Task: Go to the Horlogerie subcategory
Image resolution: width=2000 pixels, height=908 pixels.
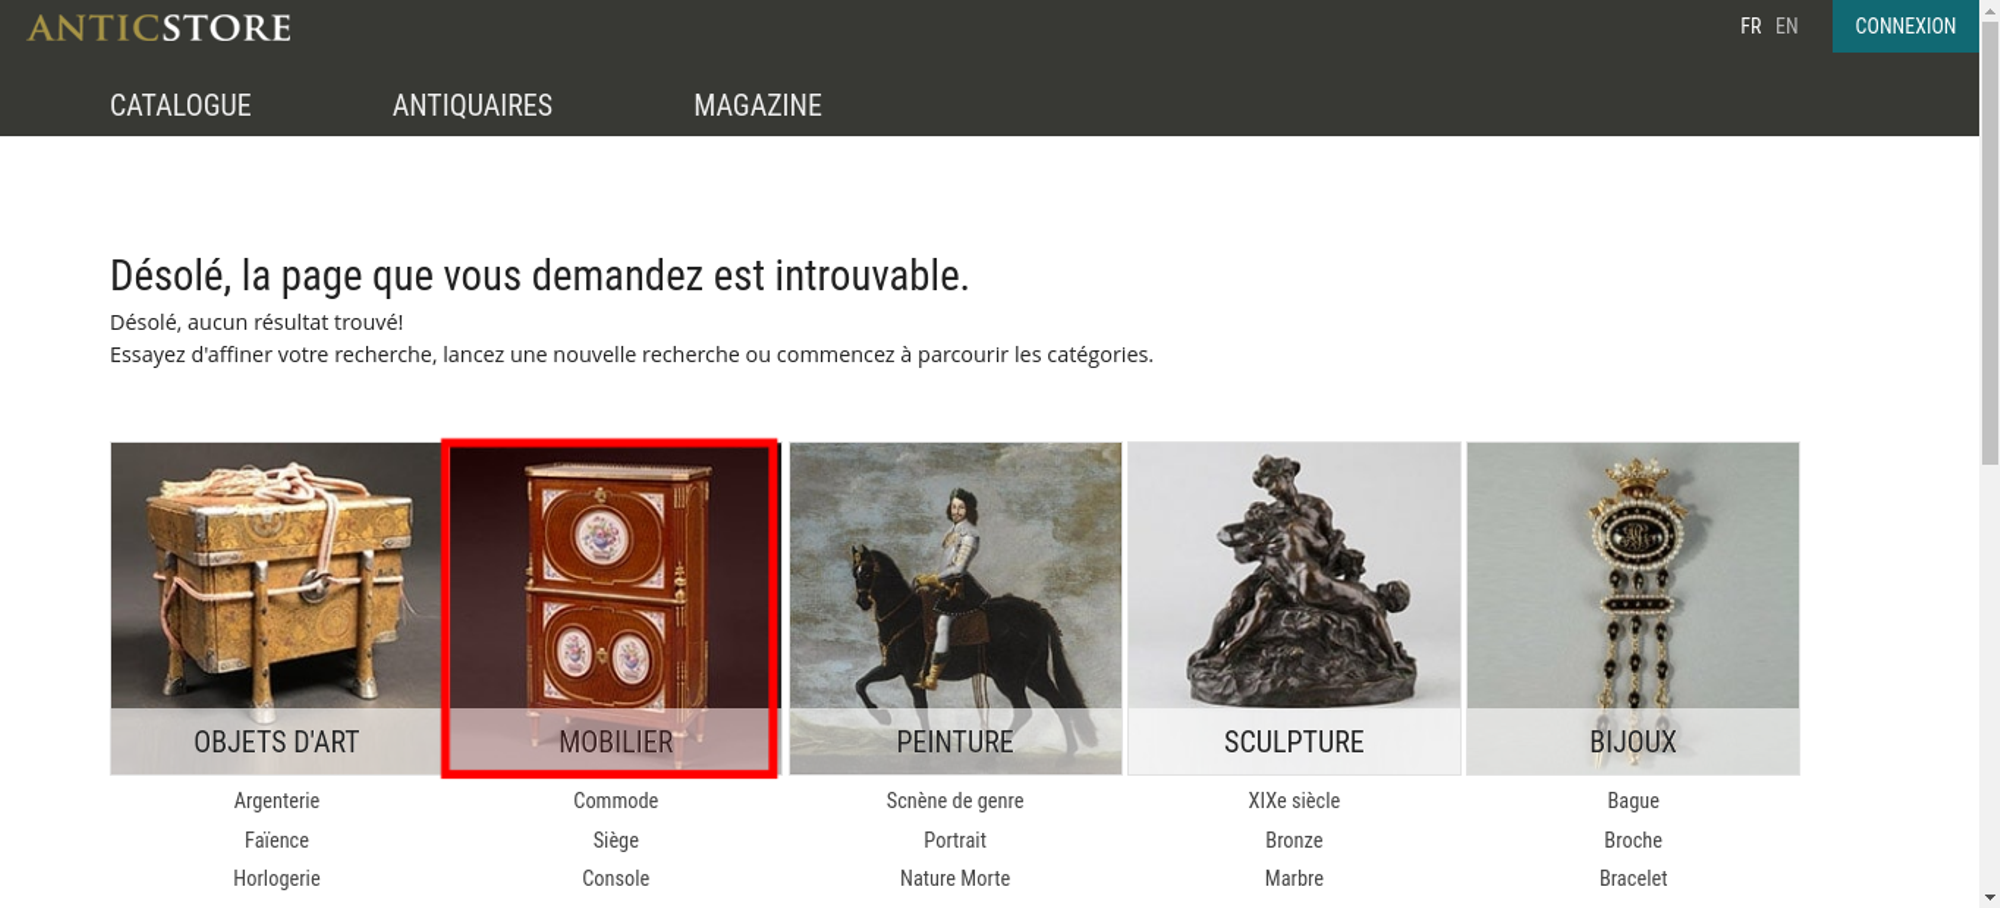Action: tap(277, 878)
